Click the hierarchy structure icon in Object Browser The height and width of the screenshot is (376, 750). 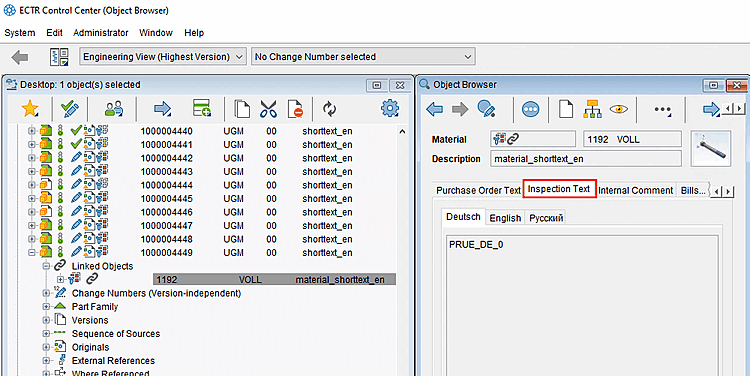point(592,109)
